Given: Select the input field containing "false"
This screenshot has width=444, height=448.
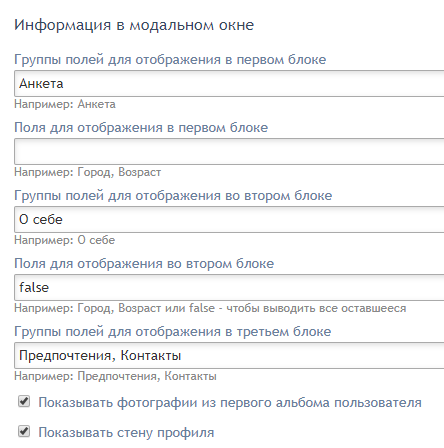Looking at the screenshot, I should (229, 288).
